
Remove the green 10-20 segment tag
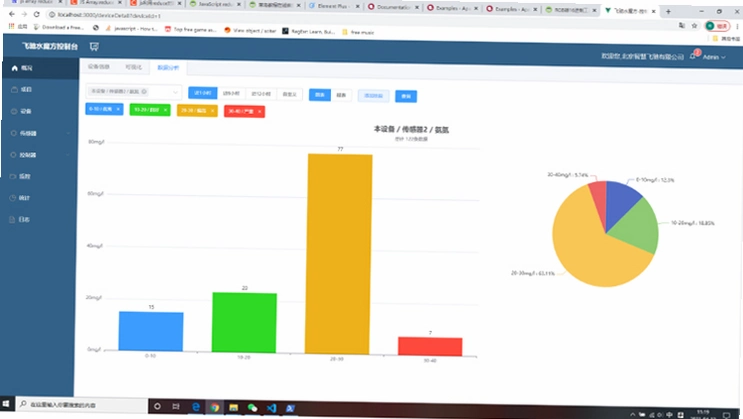[165, 110]
